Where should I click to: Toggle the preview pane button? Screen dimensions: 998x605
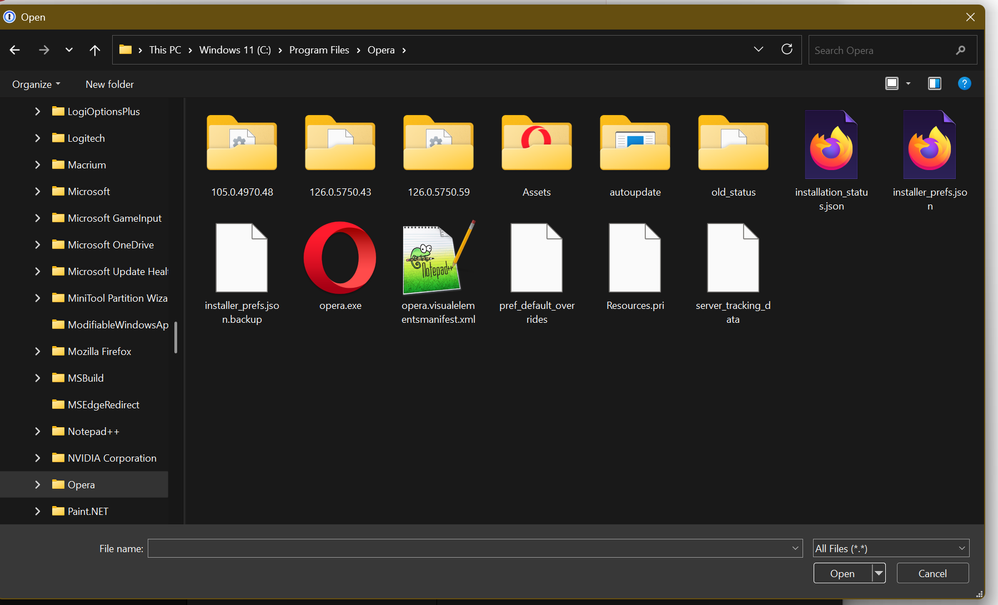(x=934, y=84)
